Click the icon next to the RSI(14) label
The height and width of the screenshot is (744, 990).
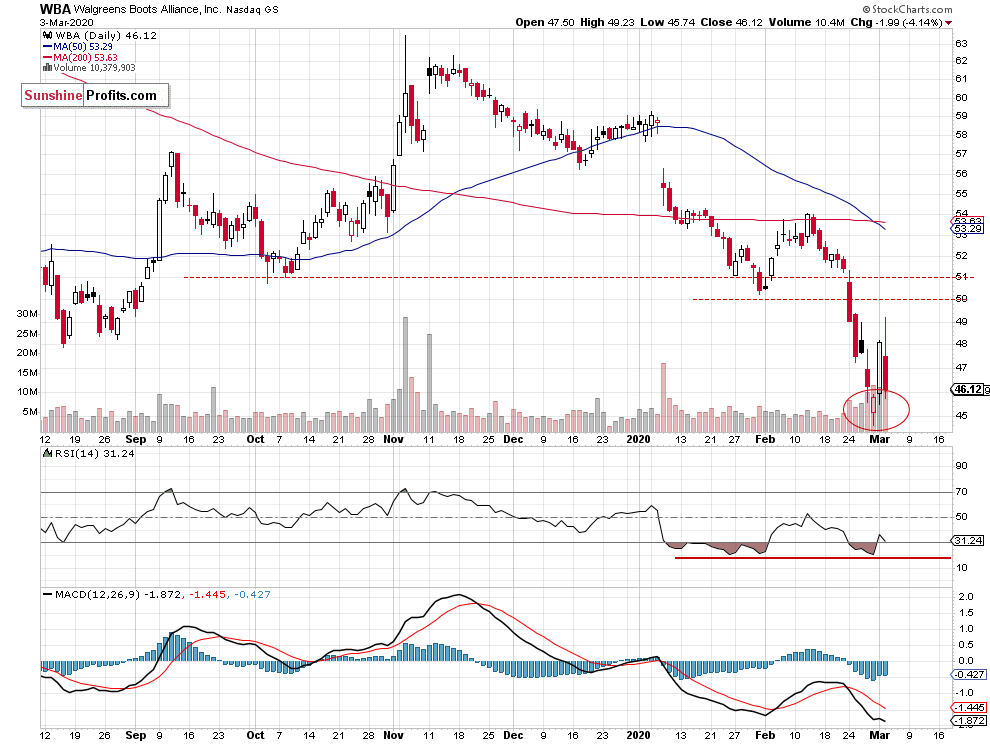(x=47, y=453)
